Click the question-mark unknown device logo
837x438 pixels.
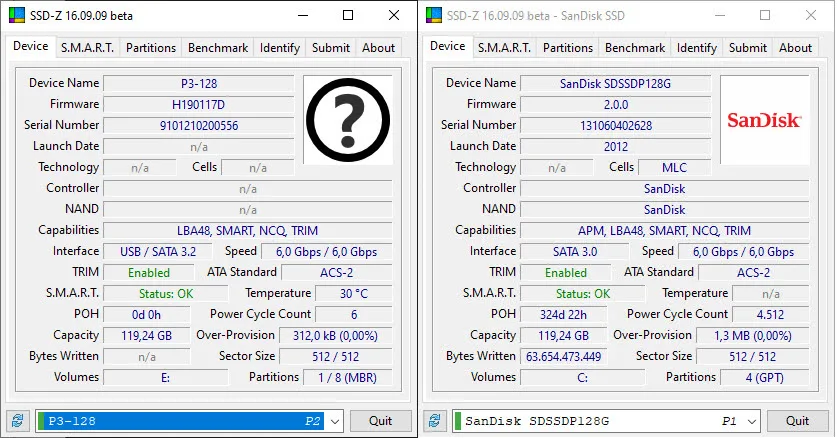(x=348, y=120)
